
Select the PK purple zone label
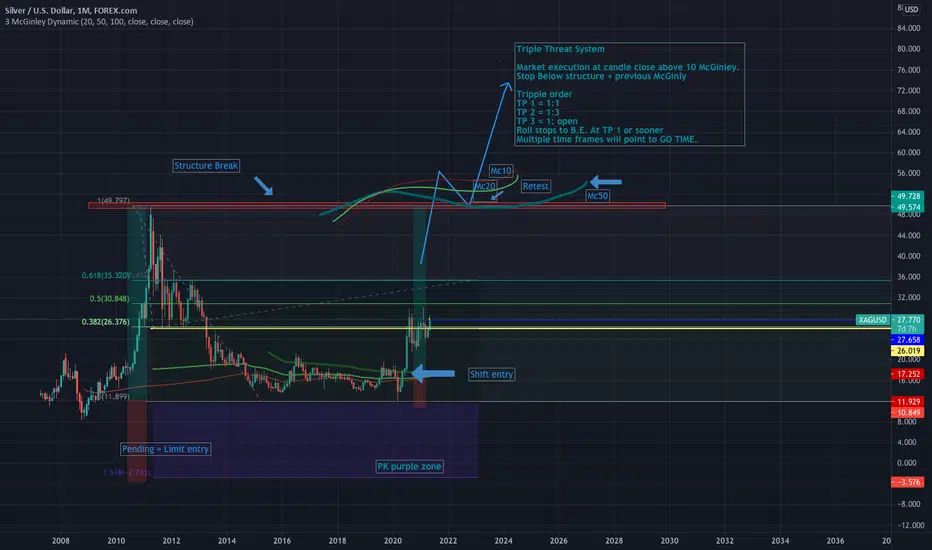click(x=409, y=466)
